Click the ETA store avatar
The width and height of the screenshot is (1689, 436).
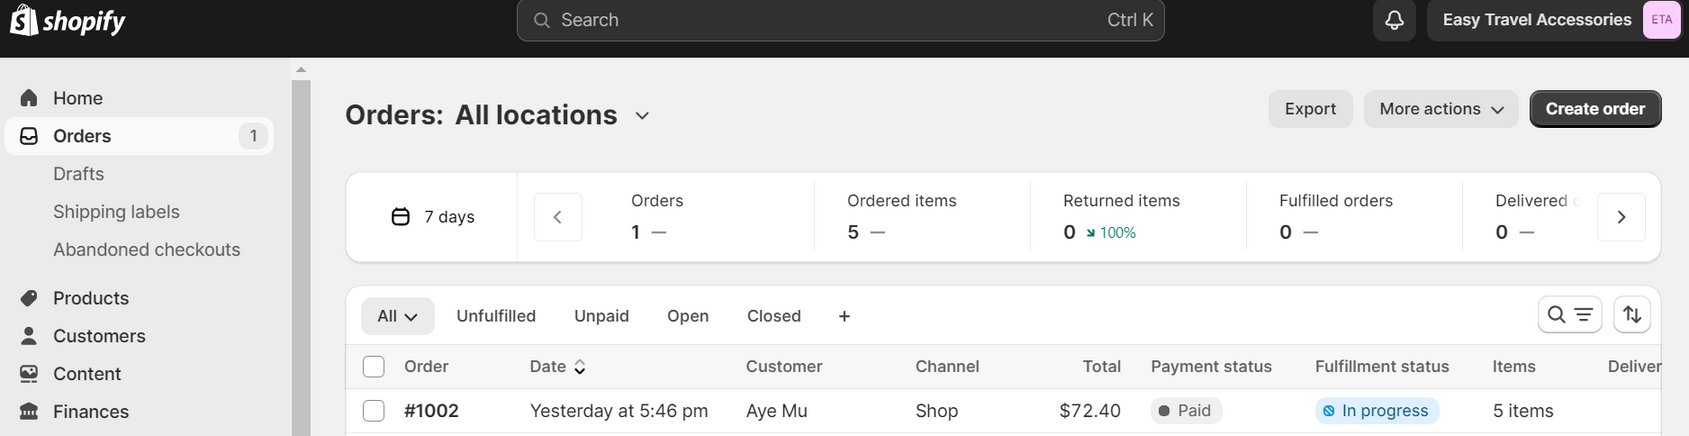click(x=1661, y=20)
